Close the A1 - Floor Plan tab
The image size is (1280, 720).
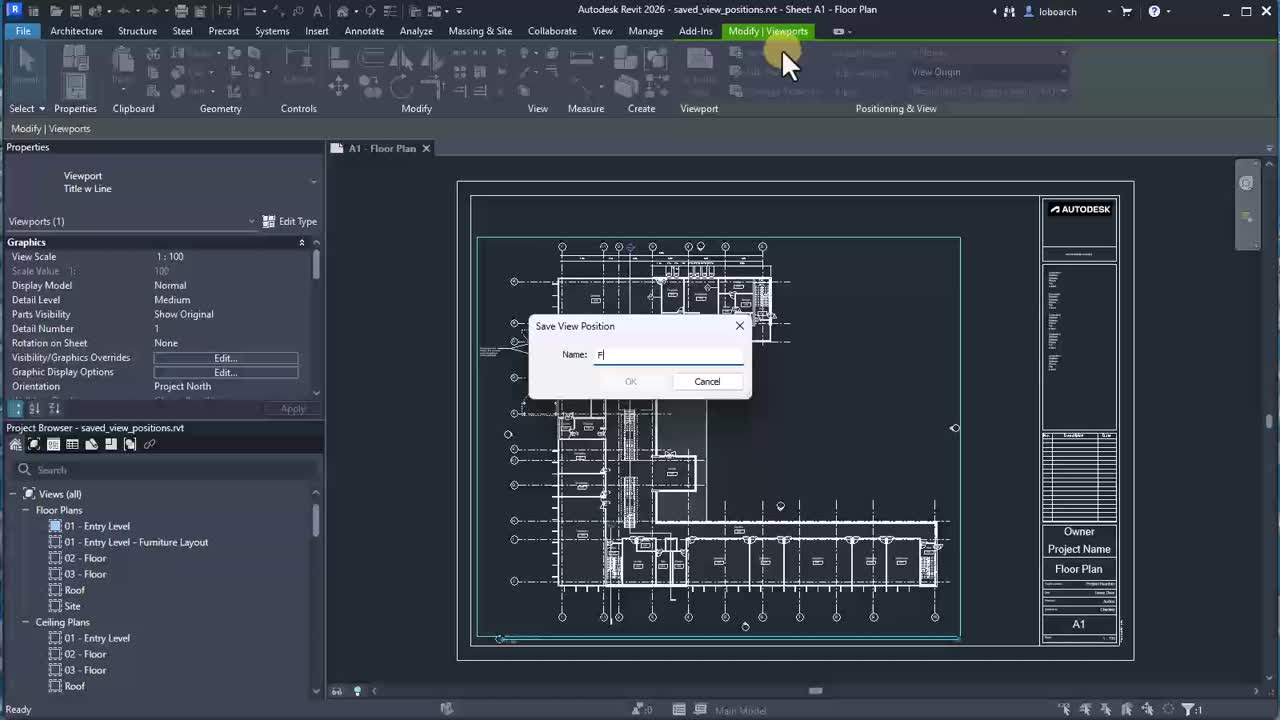tap(426, 148)
